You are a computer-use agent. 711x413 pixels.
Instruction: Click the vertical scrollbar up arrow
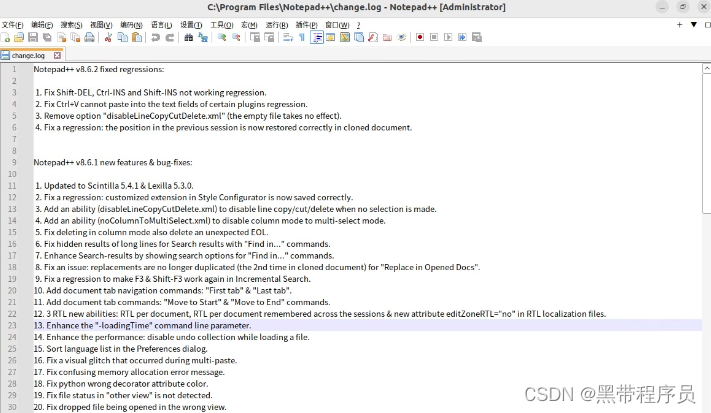pyautogui.click(x=706, y=69)
